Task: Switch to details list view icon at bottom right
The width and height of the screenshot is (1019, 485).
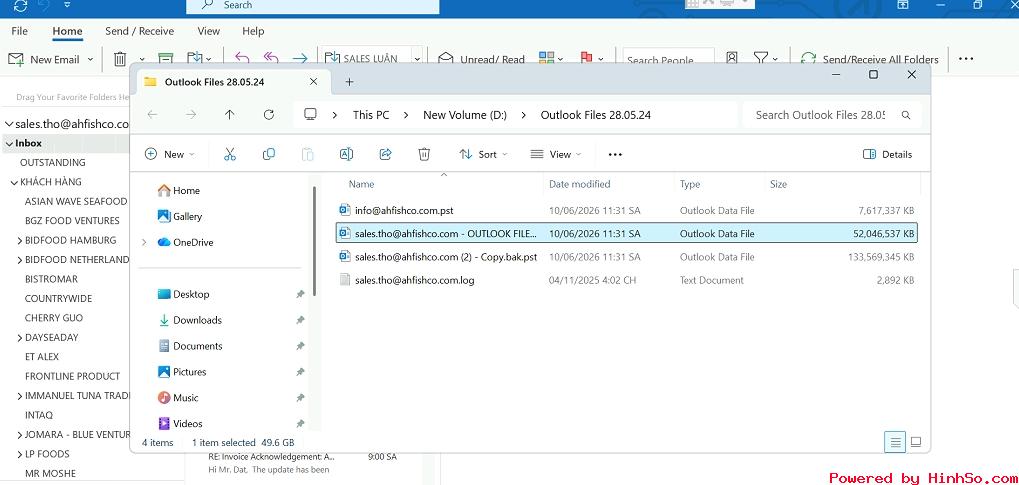Action: 896,443
